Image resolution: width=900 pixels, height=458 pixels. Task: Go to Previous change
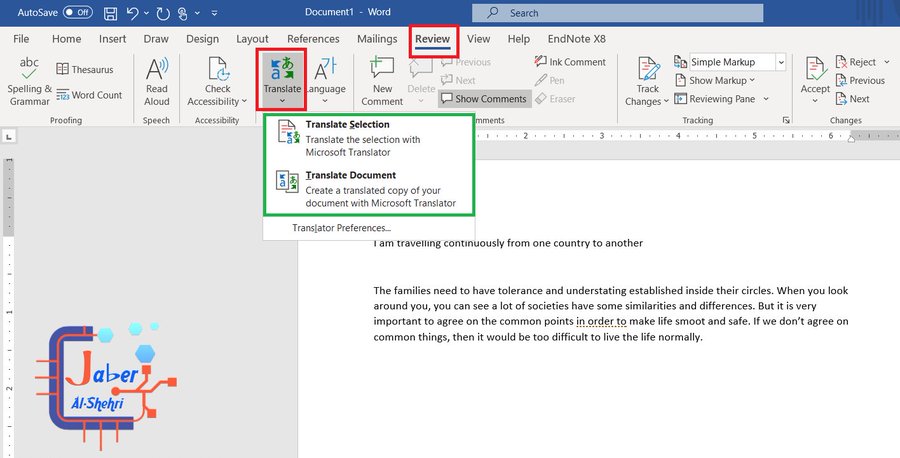pos(860,80)
